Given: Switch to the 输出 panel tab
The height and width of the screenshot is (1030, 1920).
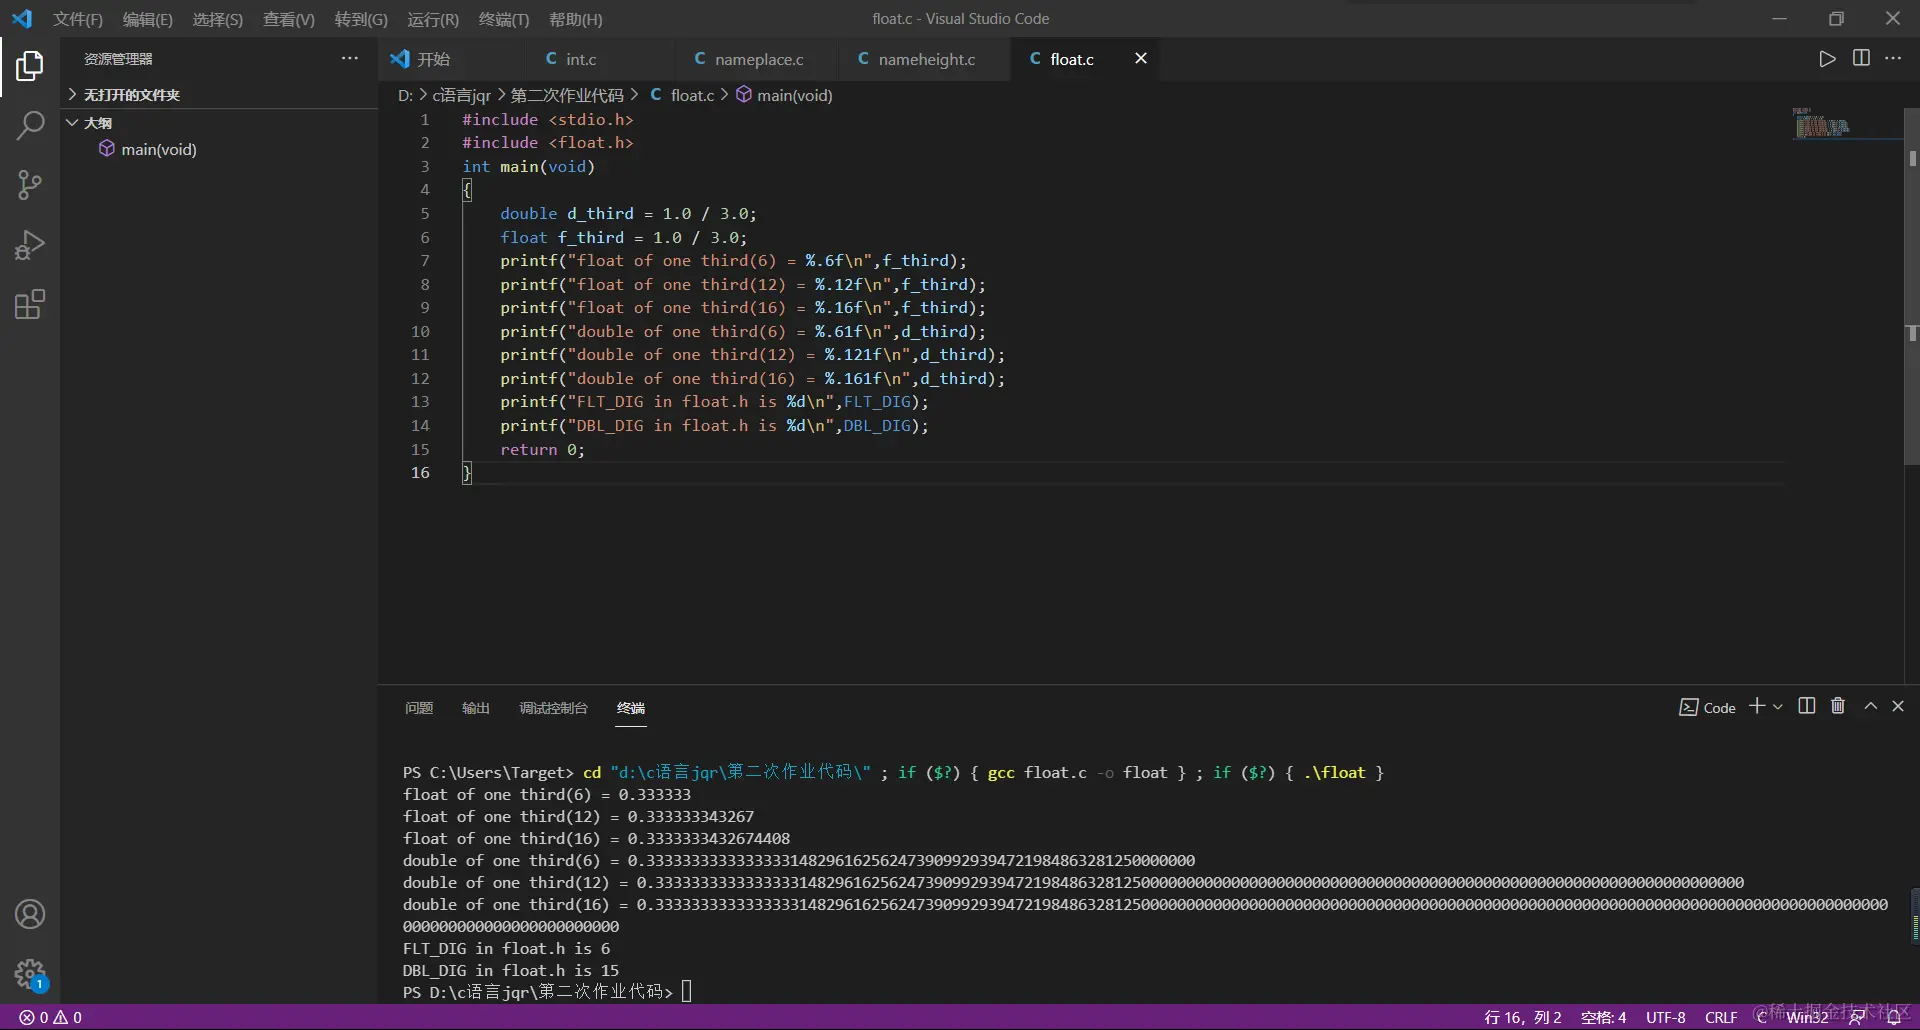Looking at the screenshot, I should click(x=475, y=708).
